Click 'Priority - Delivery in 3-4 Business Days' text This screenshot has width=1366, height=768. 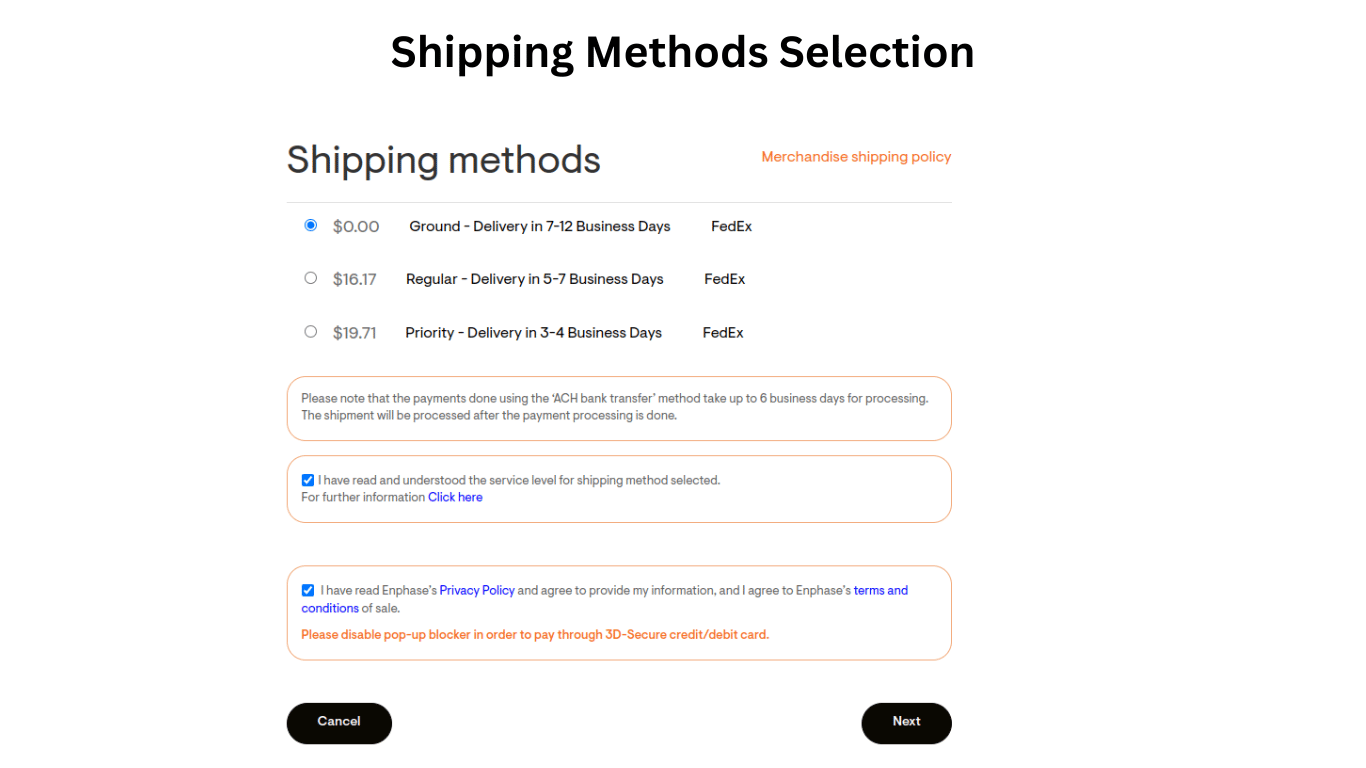point(534,333)
